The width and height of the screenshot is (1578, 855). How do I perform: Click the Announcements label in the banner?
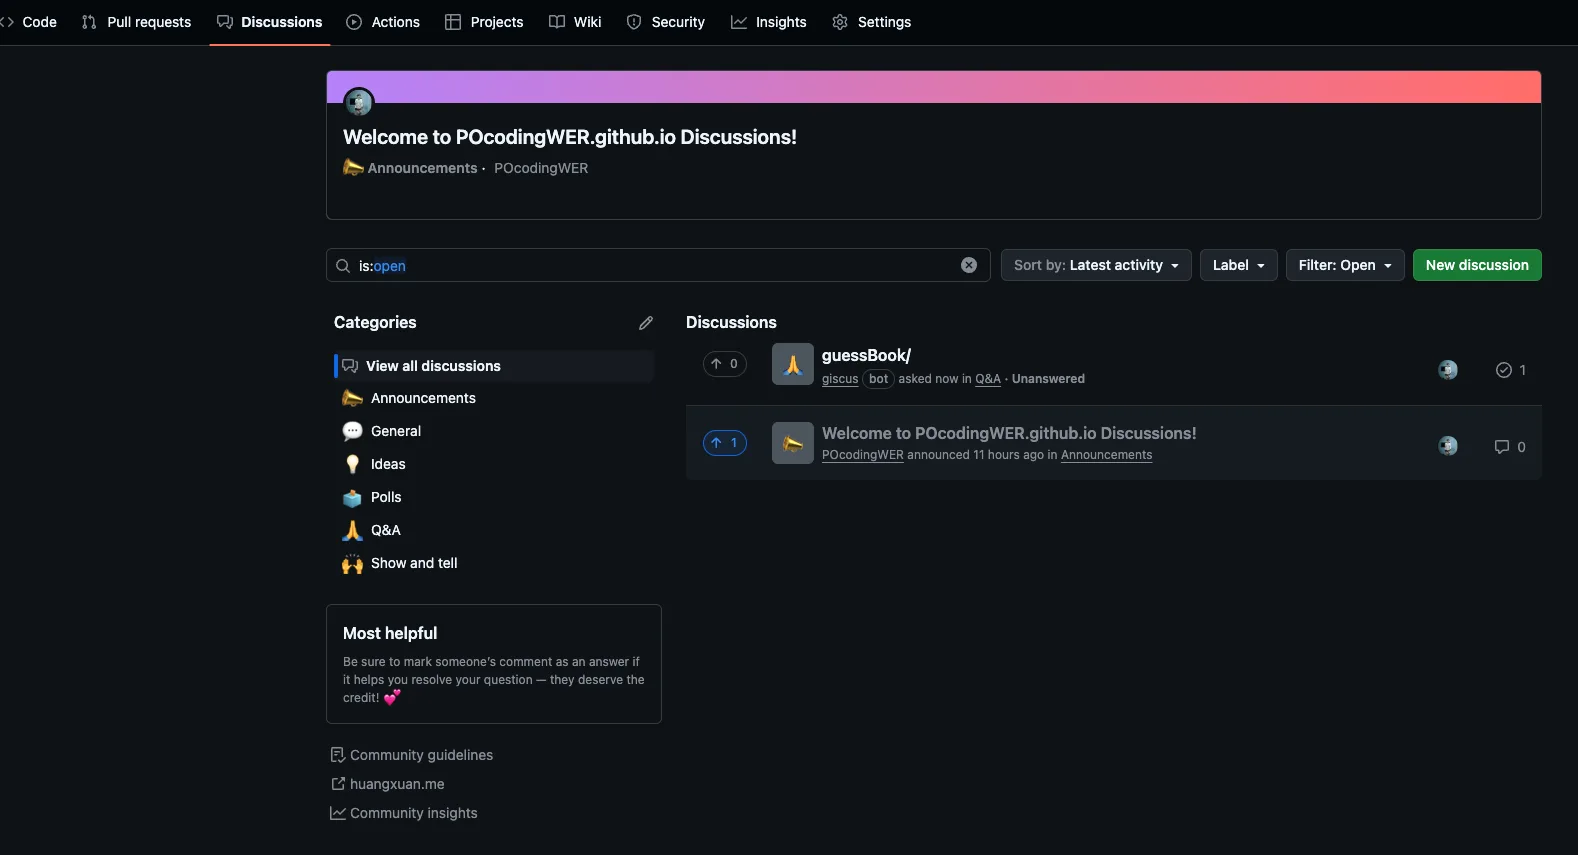coord(422,168)
